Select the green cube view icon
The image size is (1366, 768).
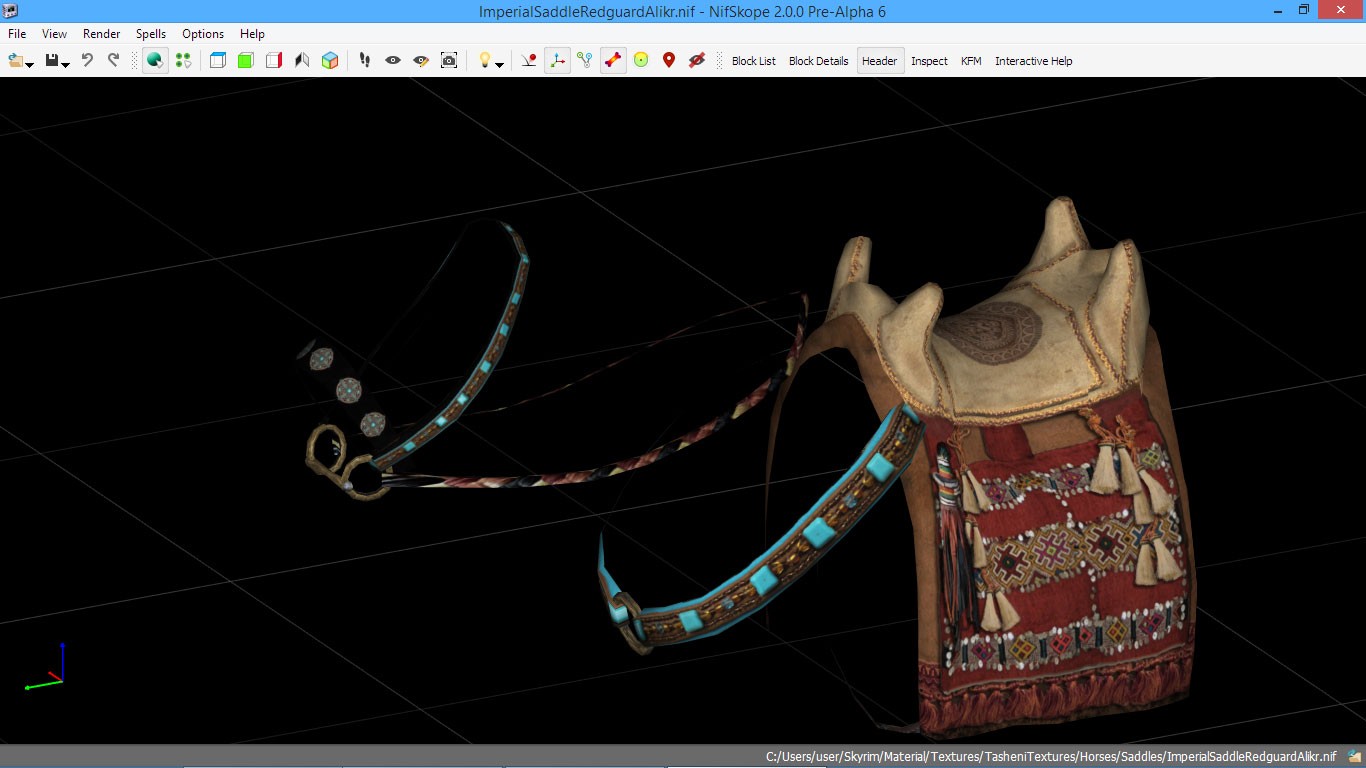[246, 61]
